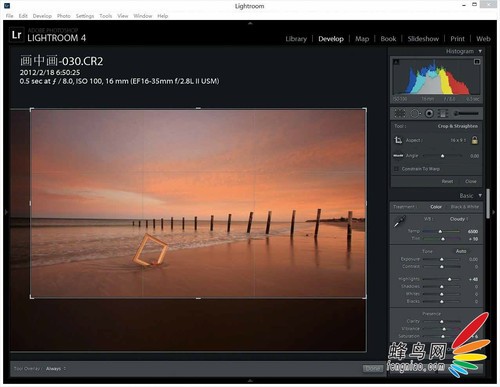Show the bottom filmstrip panel arrow
500x387 pixels.
pyautogui.click(x=250, y=380)
